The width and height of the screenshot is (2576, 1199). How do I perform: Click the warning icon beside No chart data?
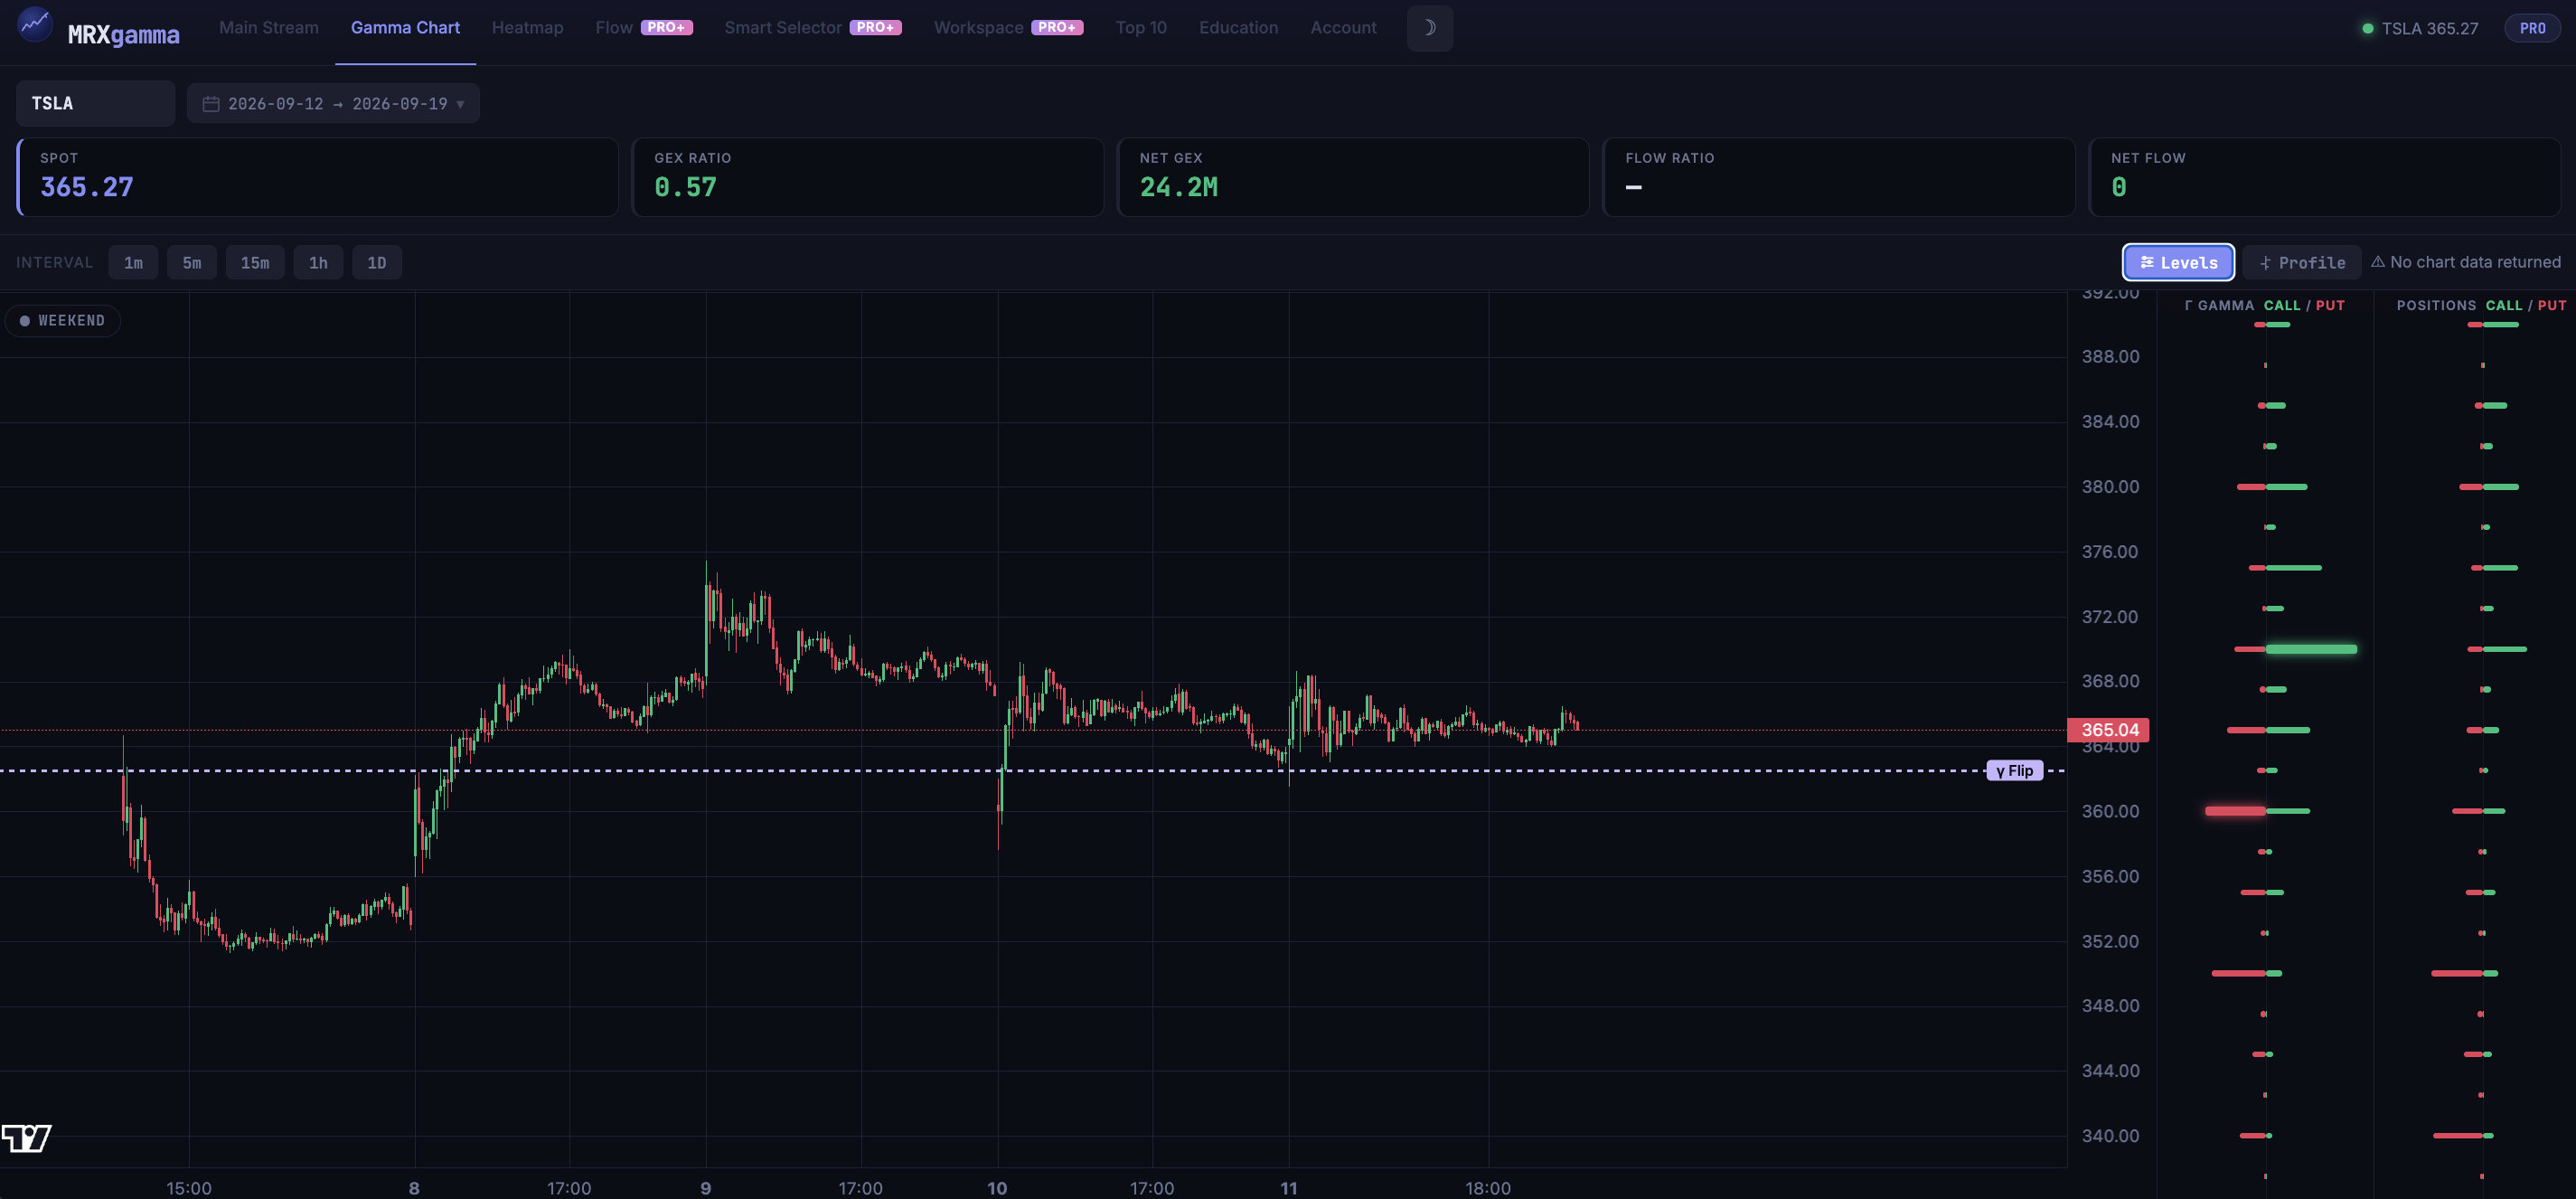click(x=2377, y=262)
